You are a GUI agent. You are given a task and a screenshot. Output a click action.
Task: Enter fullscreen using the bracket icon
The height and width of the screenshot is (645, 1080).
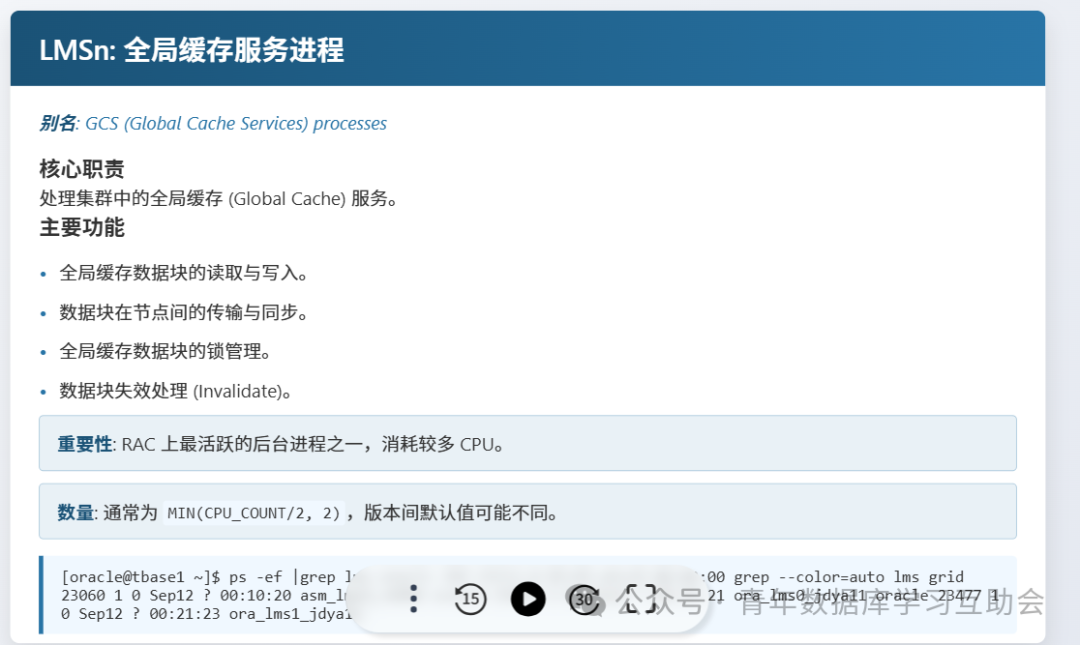click(x=640, y=599)
